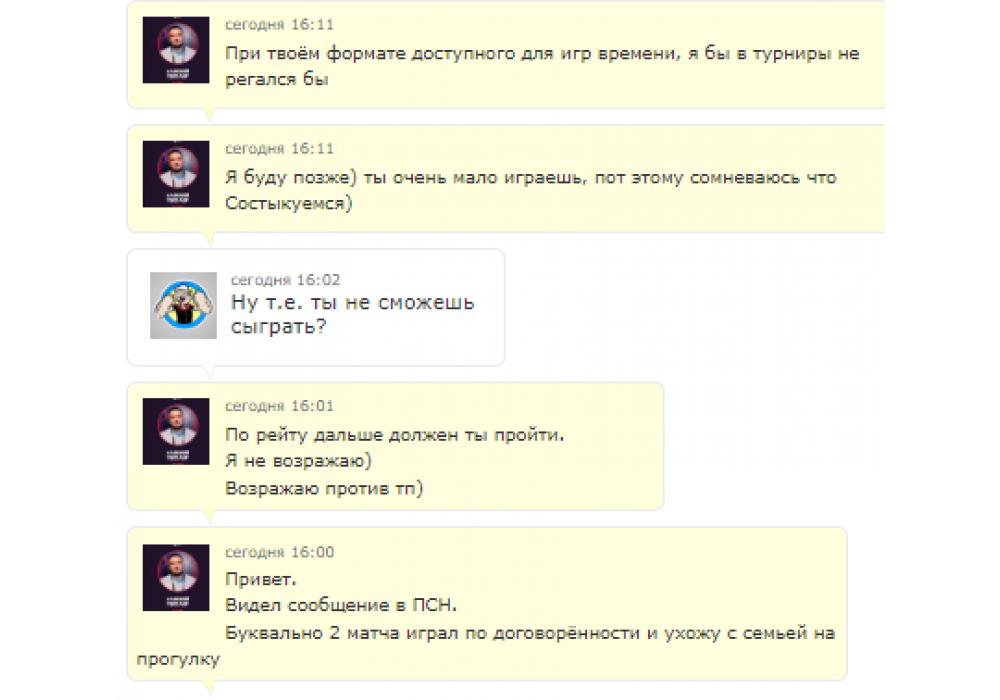
Task: Click the avatar beside the 16:11 tournament message
Action: [176, 50]
